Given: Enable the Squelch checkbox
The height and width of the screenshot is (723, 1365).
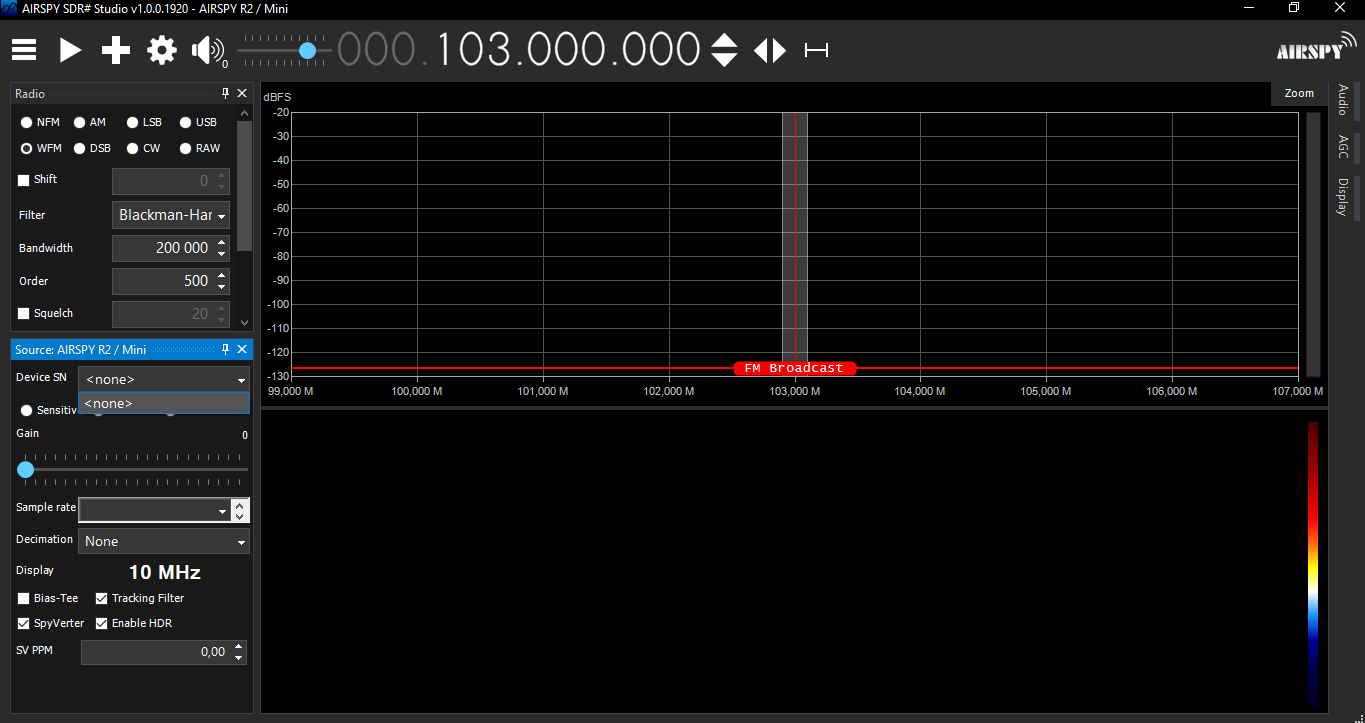Looking at the screenshot, I should (x=24, y=313).
